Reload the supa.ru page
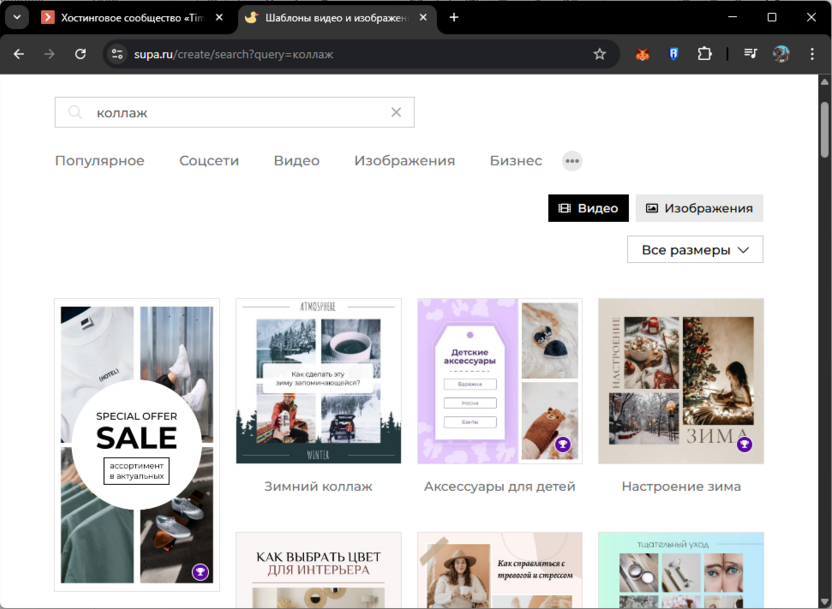The width and height of the screenshot is (832, 609). point(80,54)
